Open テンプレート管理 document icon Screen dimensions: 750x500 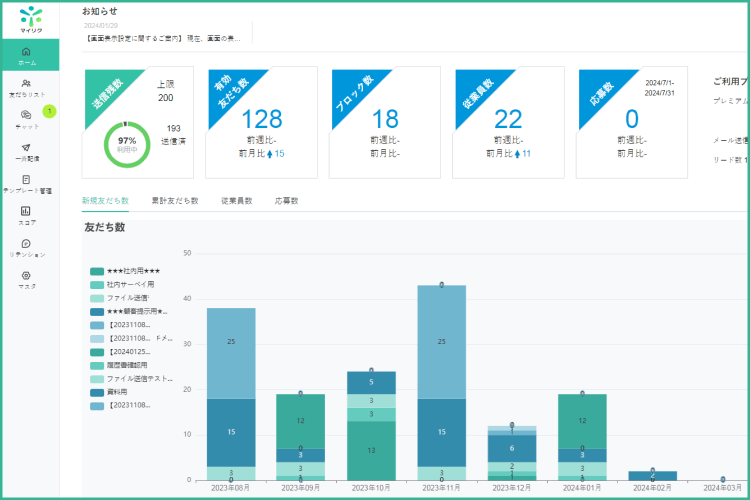coord(26,180)
